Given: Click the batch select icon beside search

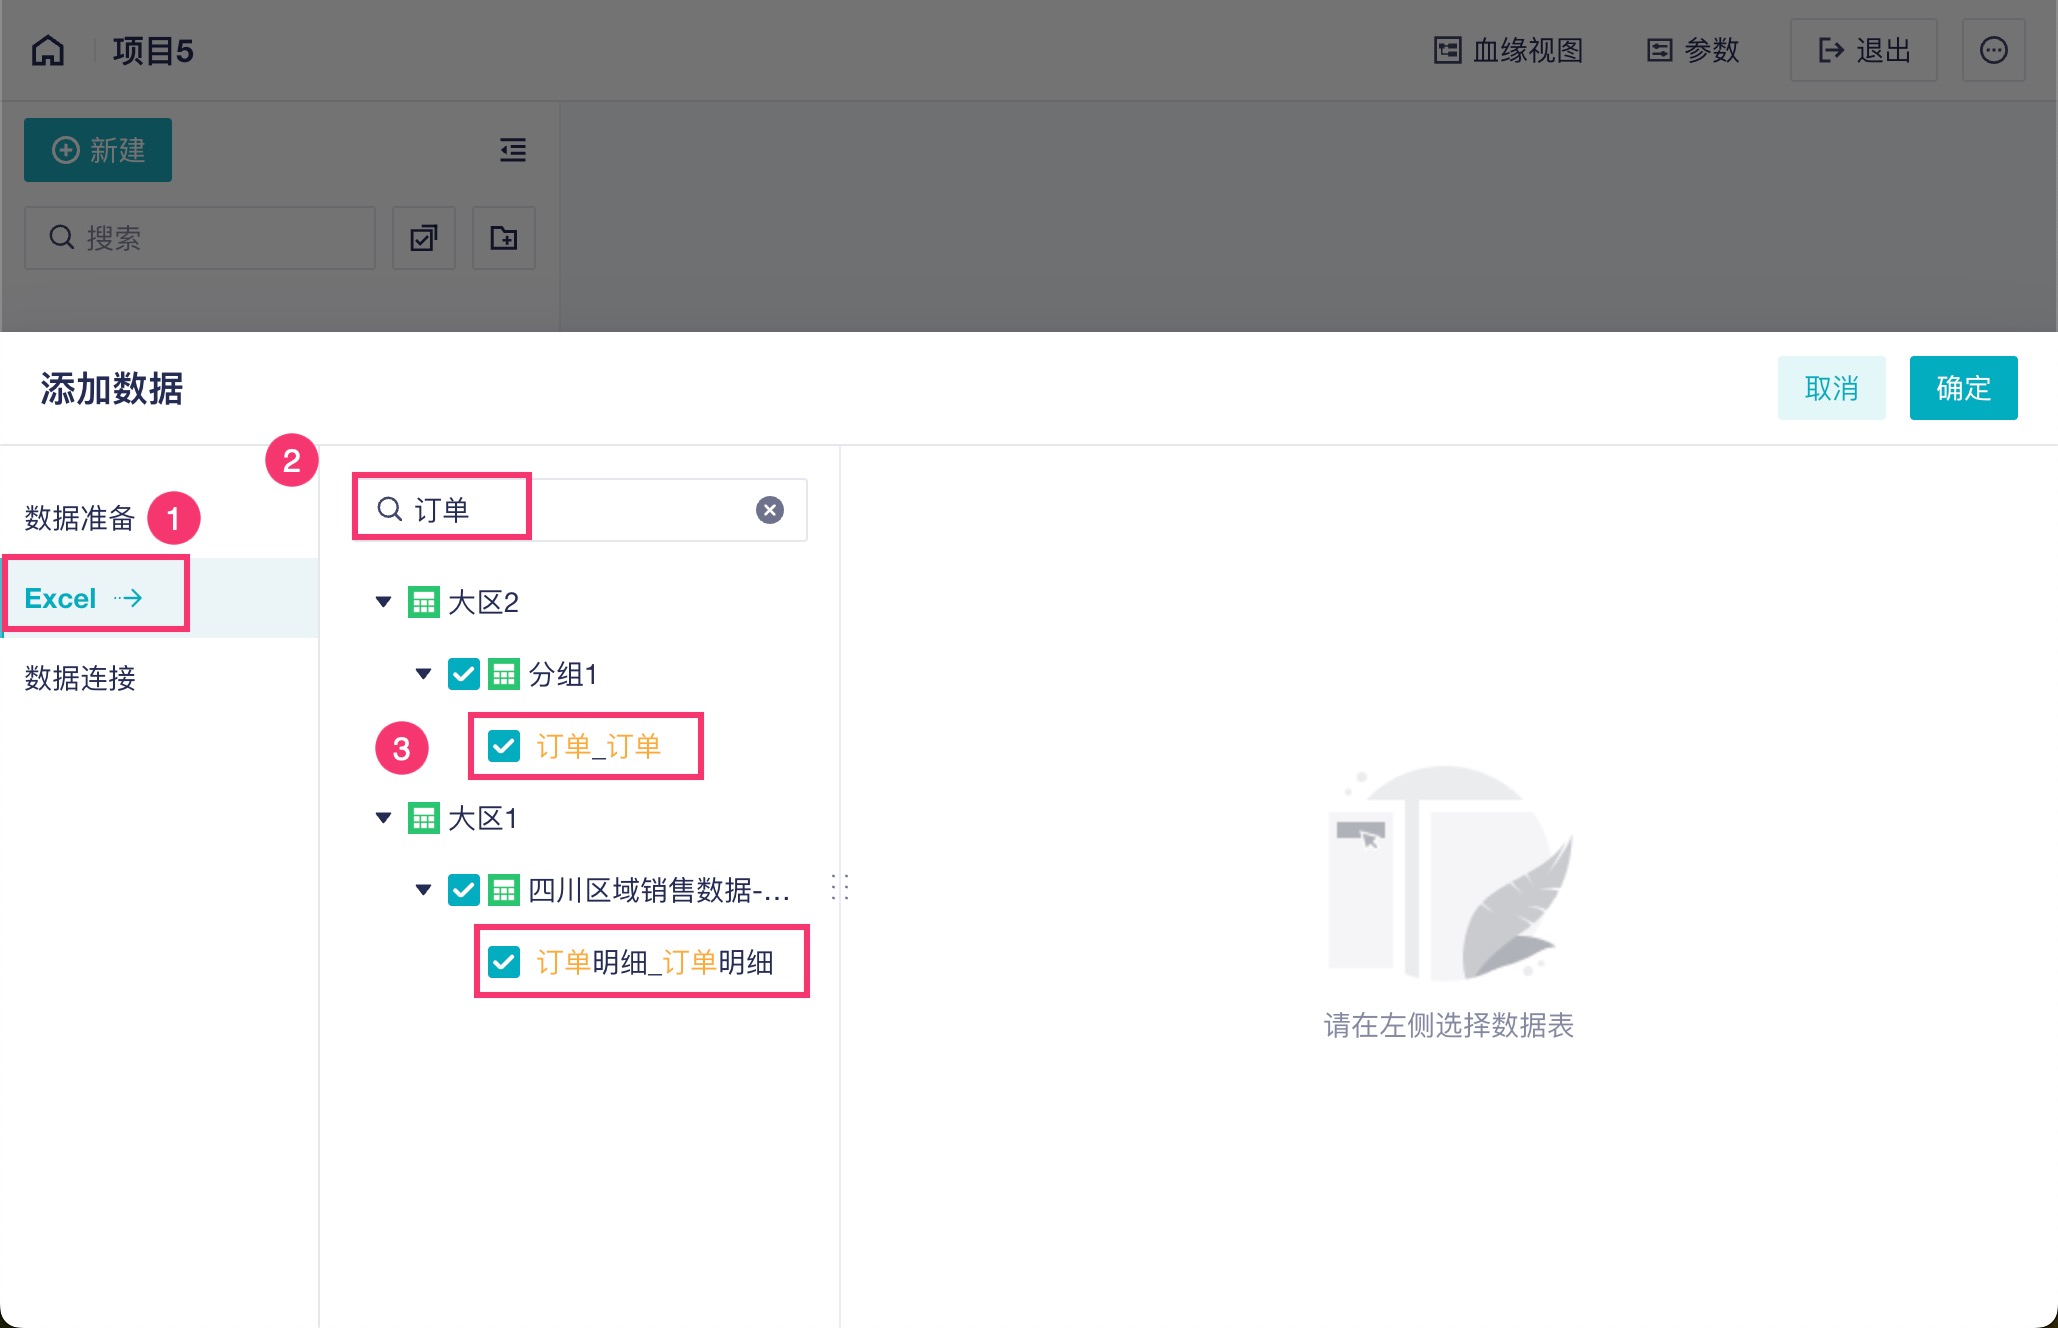Looking at the screenshot, I should pos(424,238).
